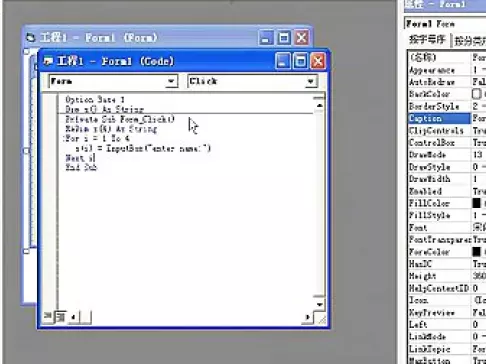Click the Next i line in code editor
486x364 pixels.
coord(81,158)
